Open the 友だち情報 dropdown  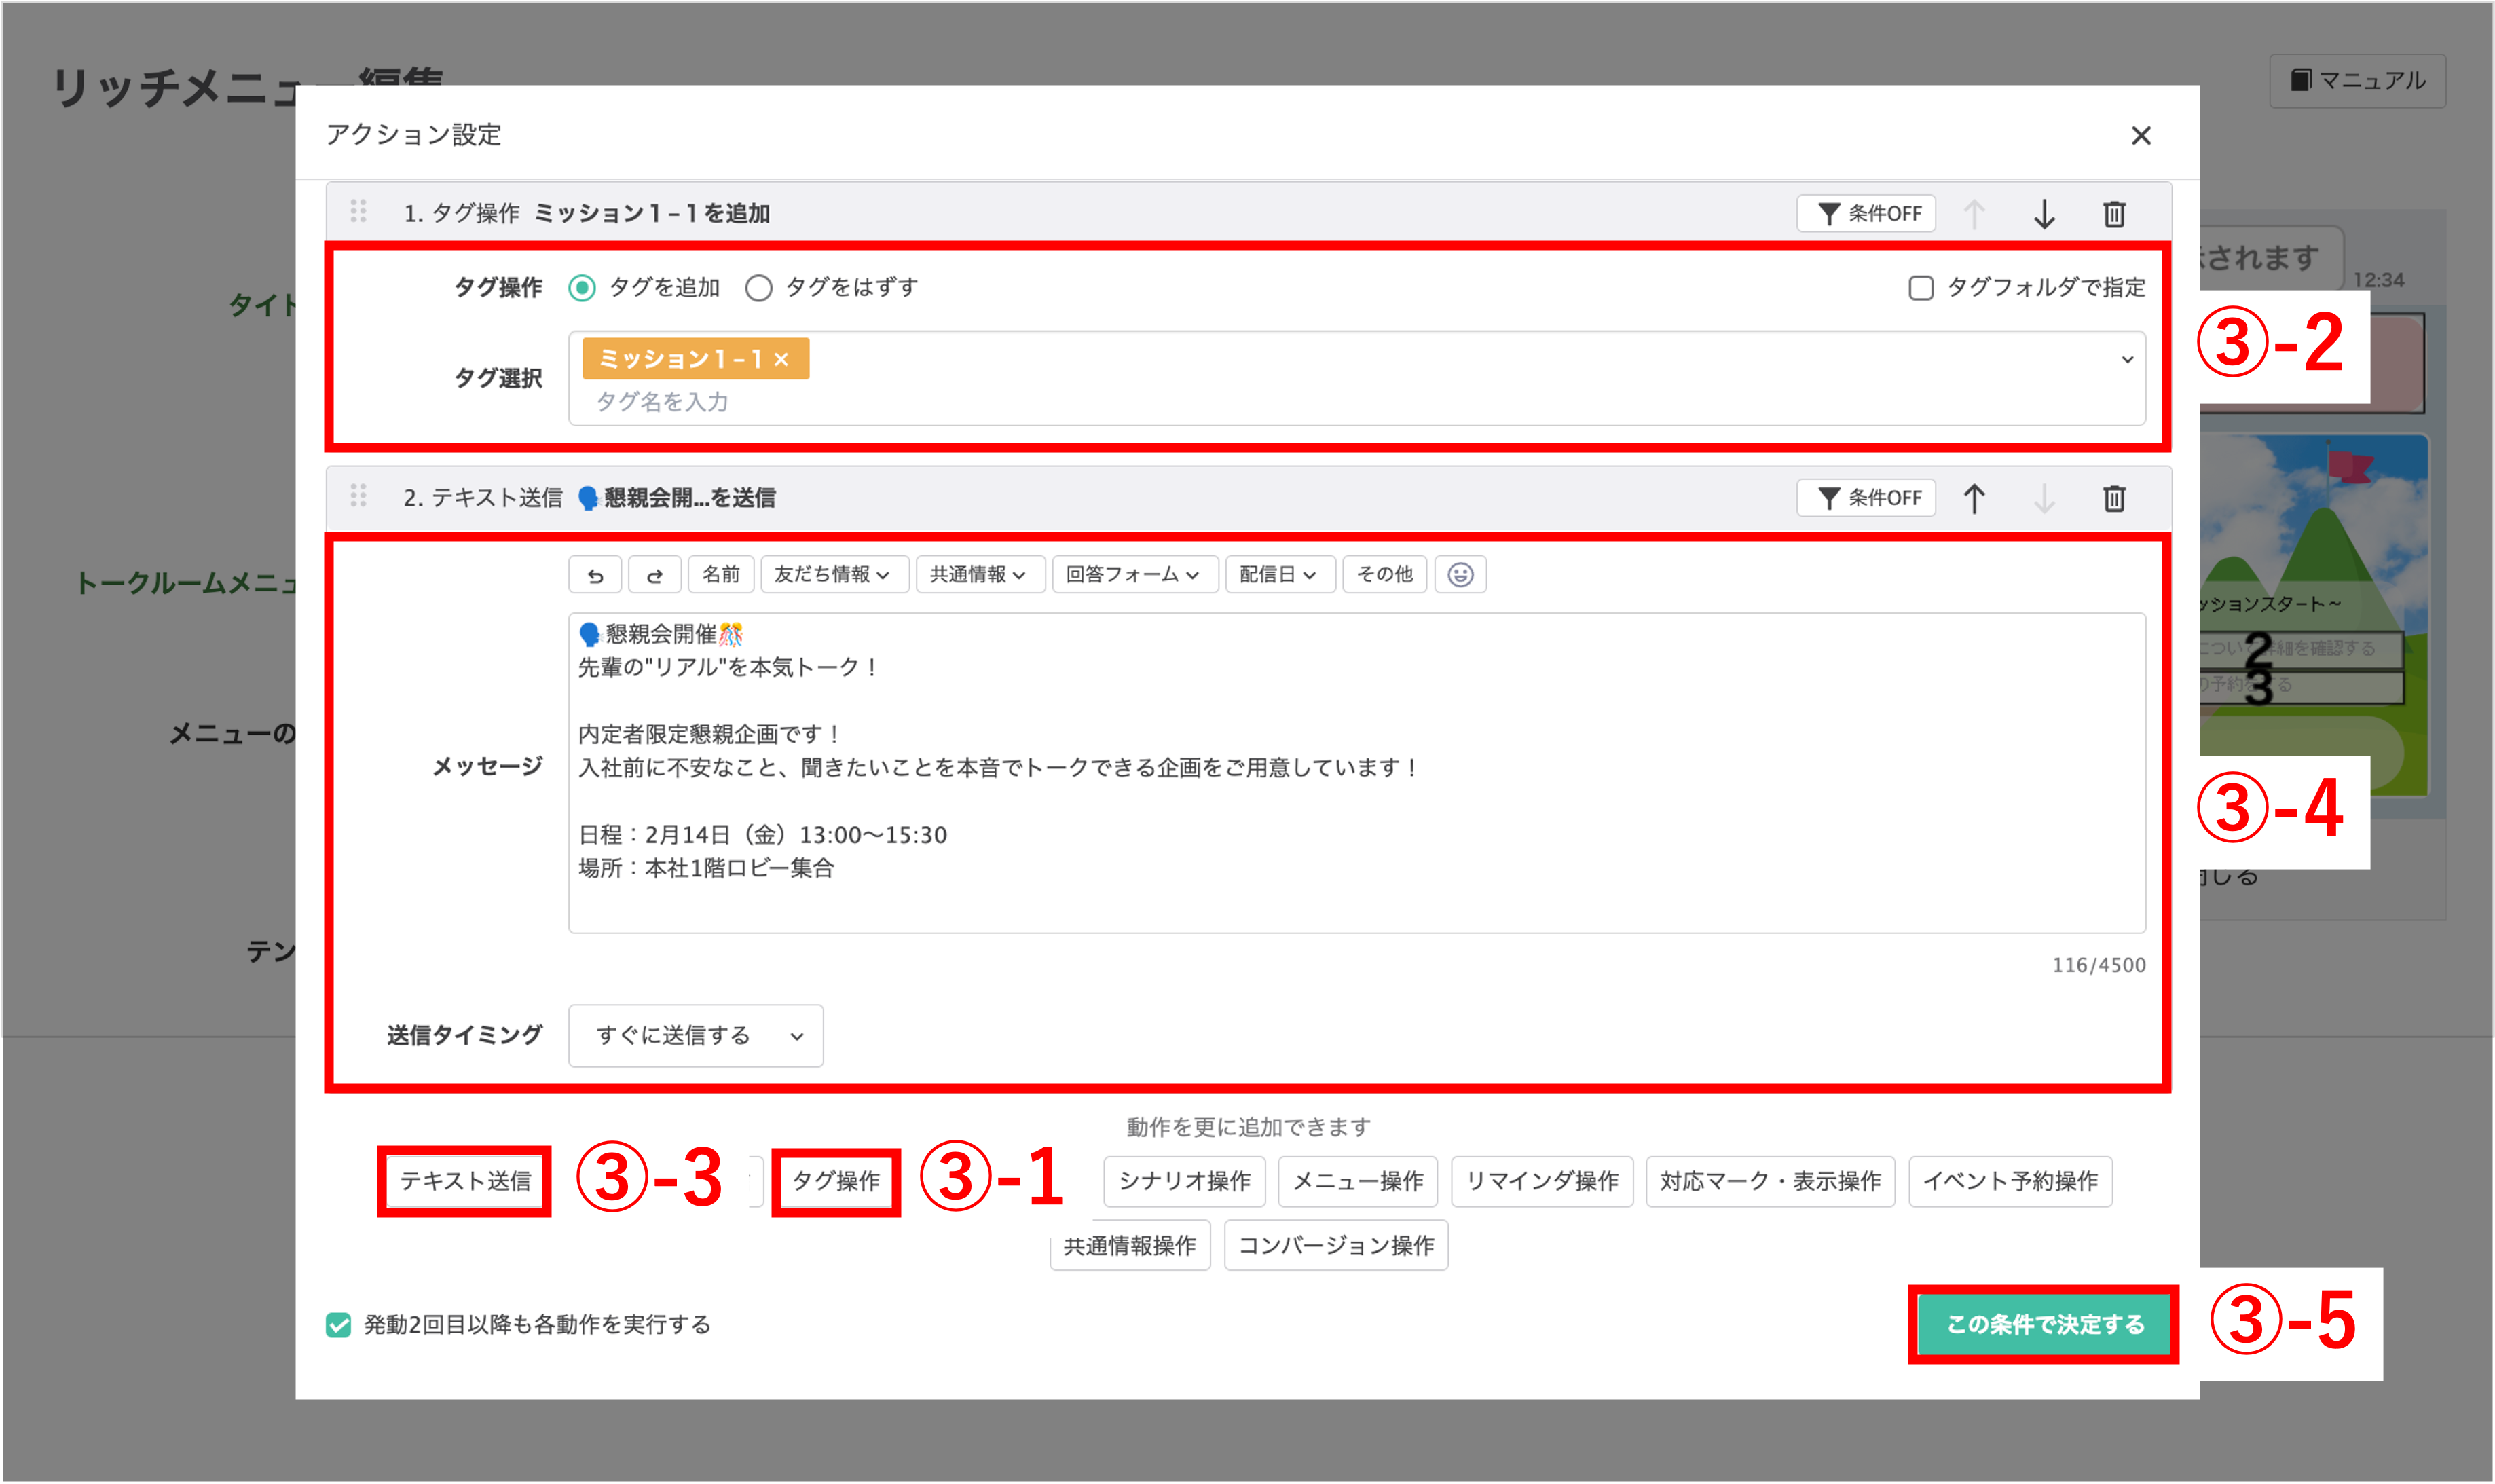coord(834,575)
